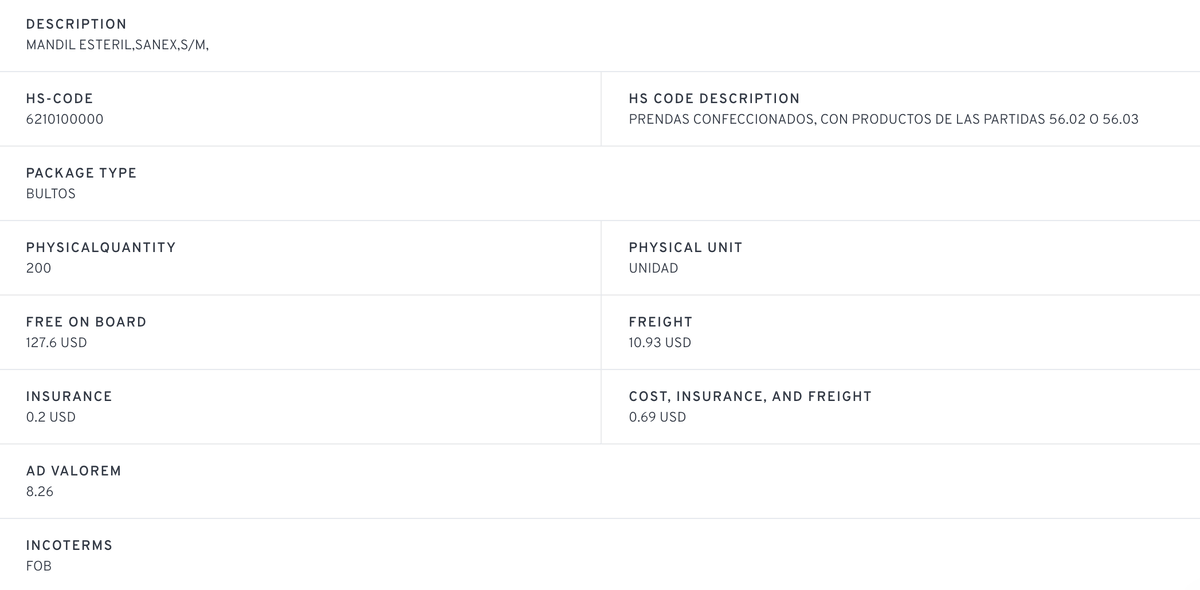Click the HS CODE DESCRIPTION label
This screenshot has height=590, width=1200.
point(714,99)
